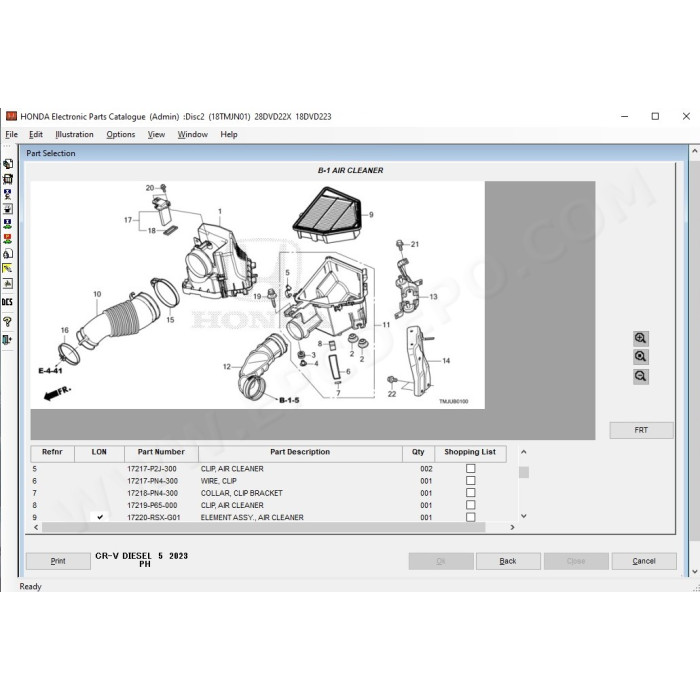Screen dimensions: 700x700
Task: Click the parts table scroll-right arrow
Action: (x=512, y=527)
